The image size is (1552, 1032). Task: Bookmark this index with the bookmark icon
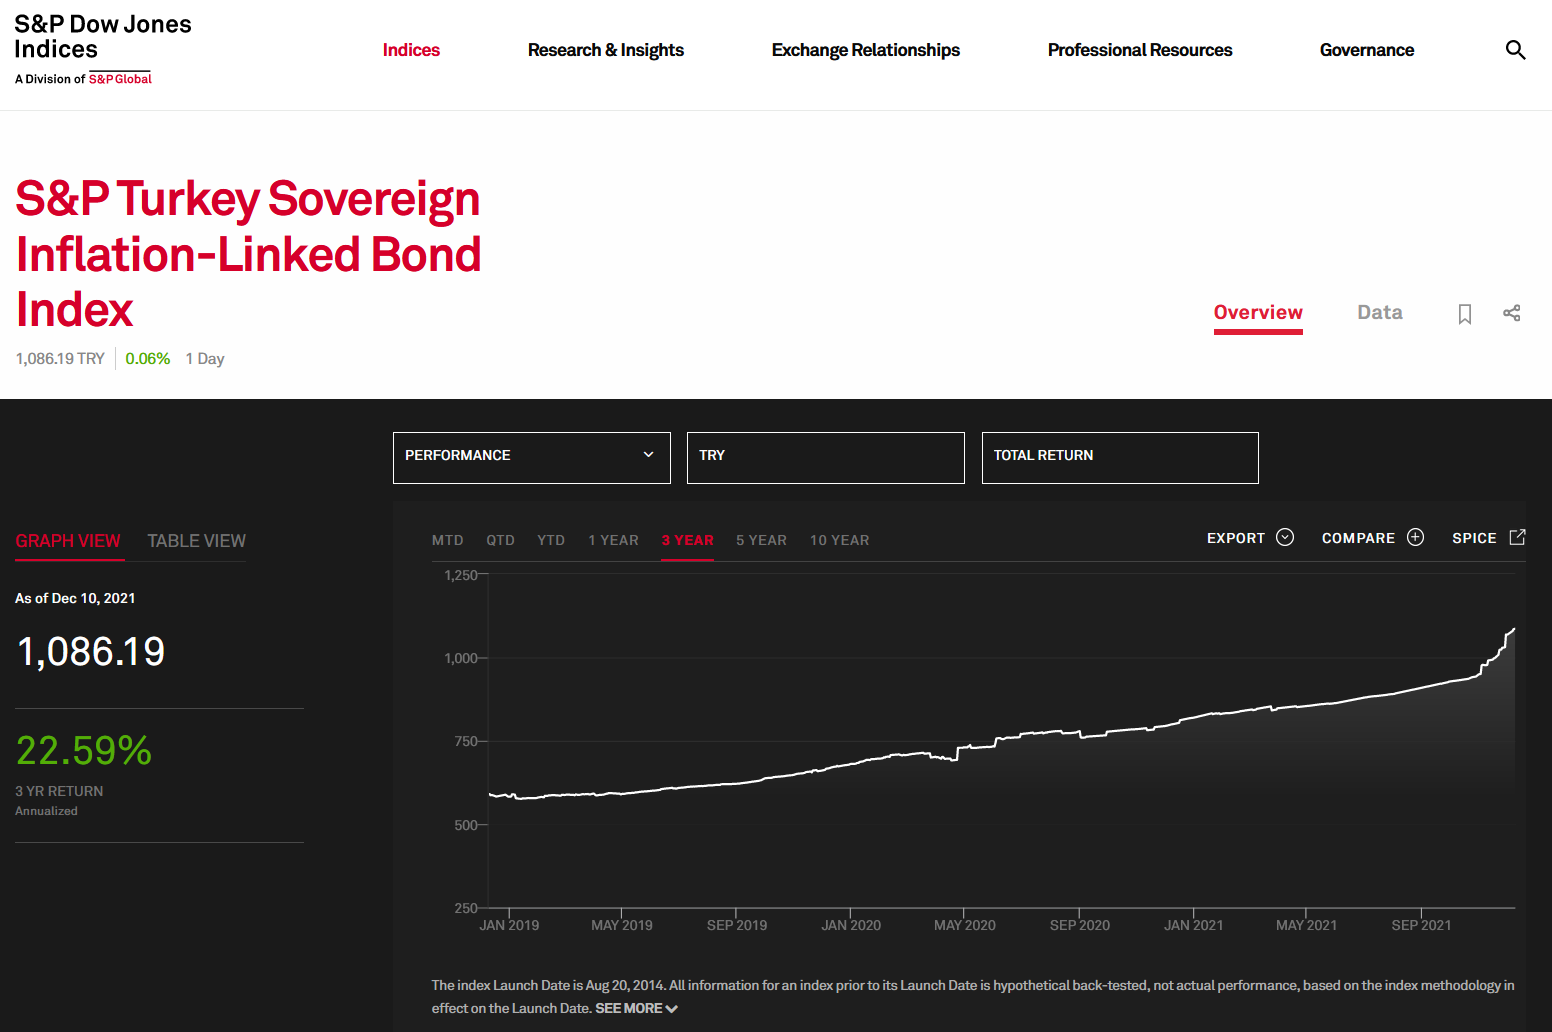tap(1465, 314)
